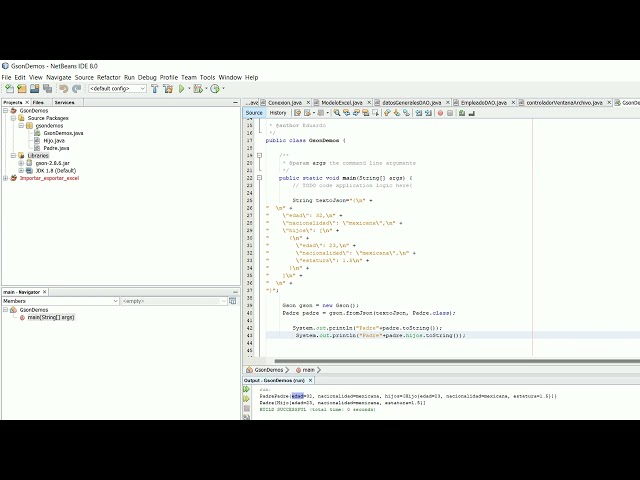Expand the Importar_exportar_excel project
The height and width of the screenshot is (480, 640).
coord(5,178)
